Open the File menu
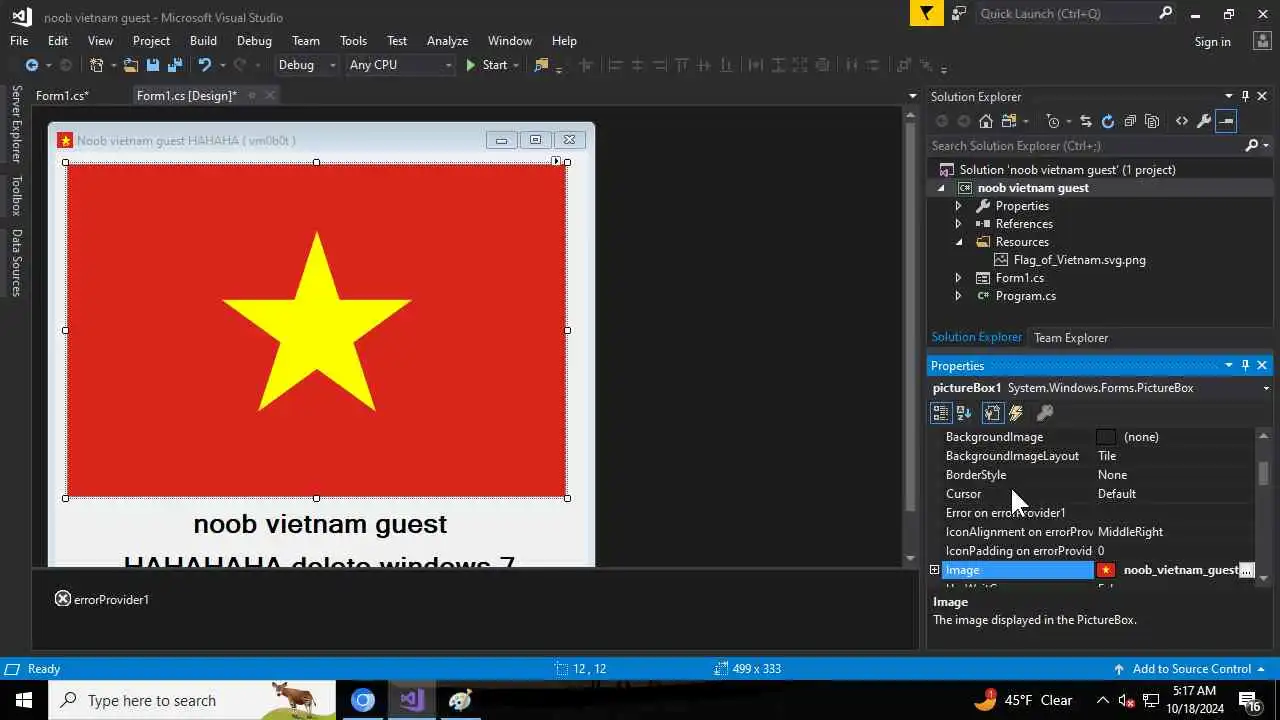 click(x=19, y=41)
